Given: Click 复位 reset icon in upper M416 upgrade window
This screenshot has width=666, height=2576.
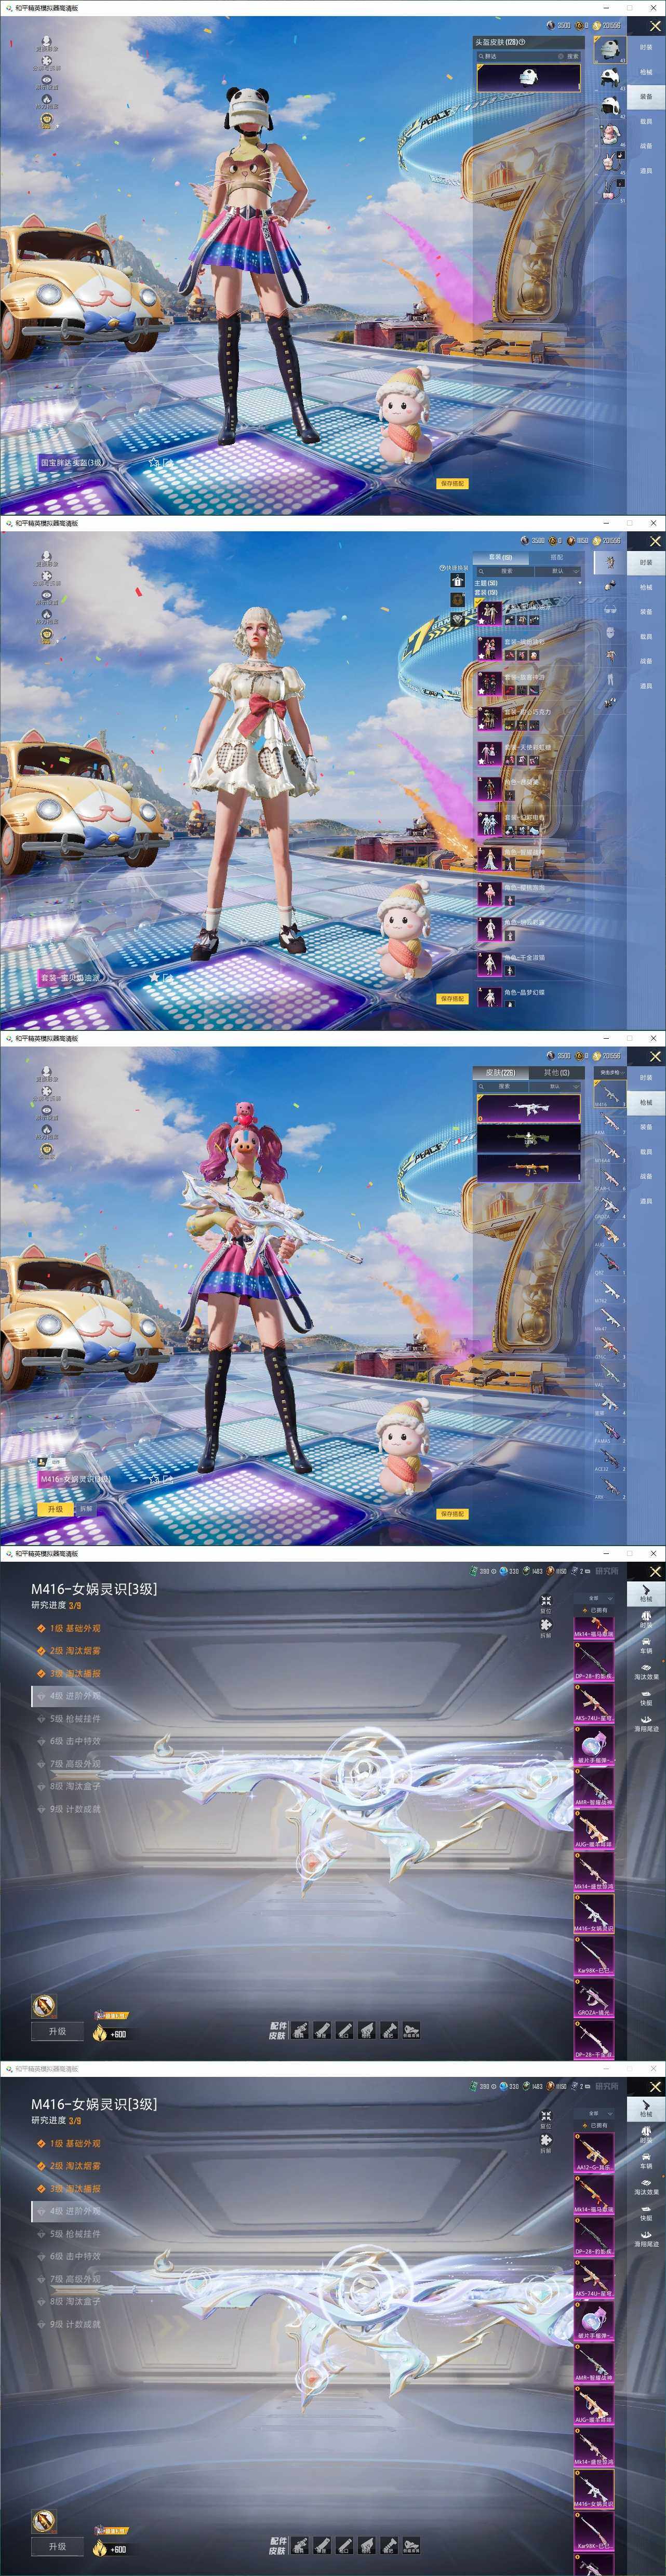Looking at the screenshot, I should point(546,1603).
